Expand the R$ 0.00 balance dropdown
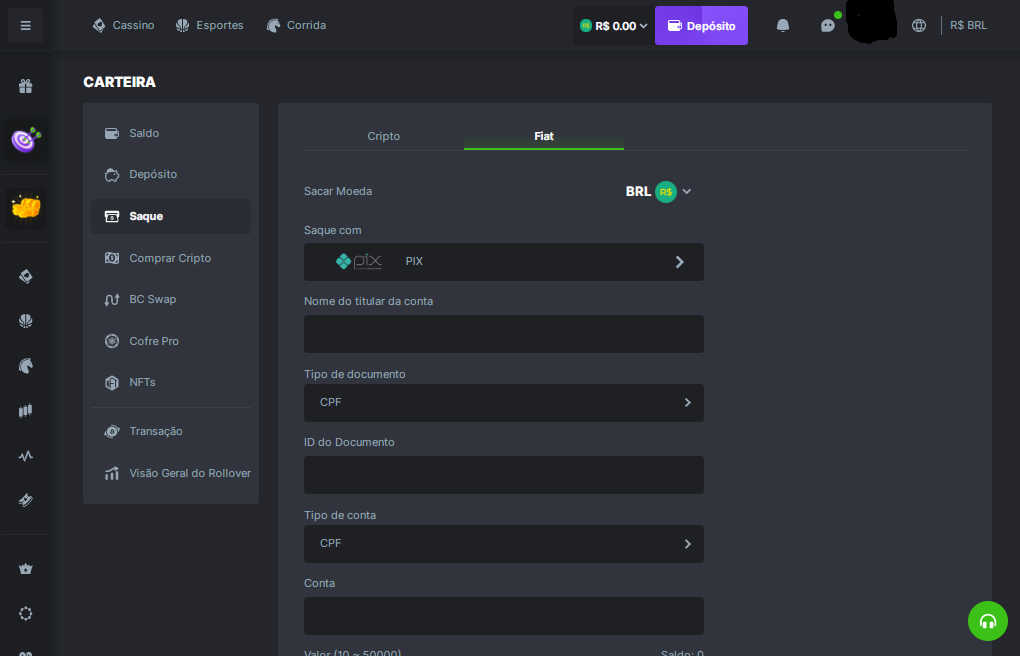 tap(613, 25)
